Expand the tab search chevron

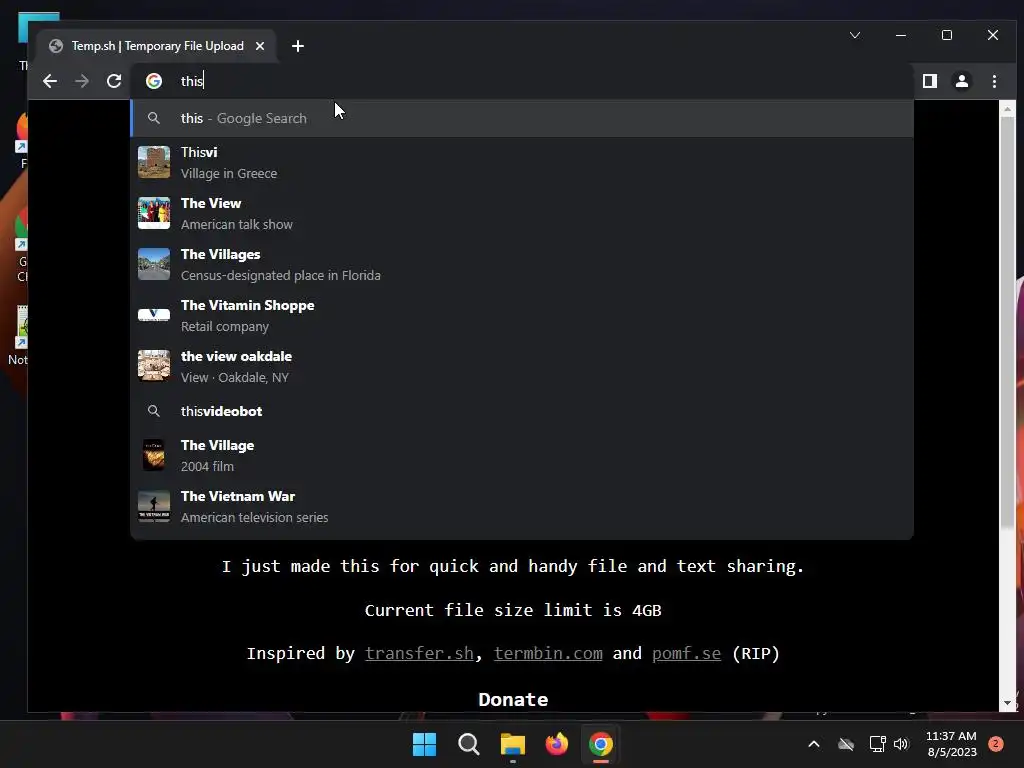(x=855, y=35)
